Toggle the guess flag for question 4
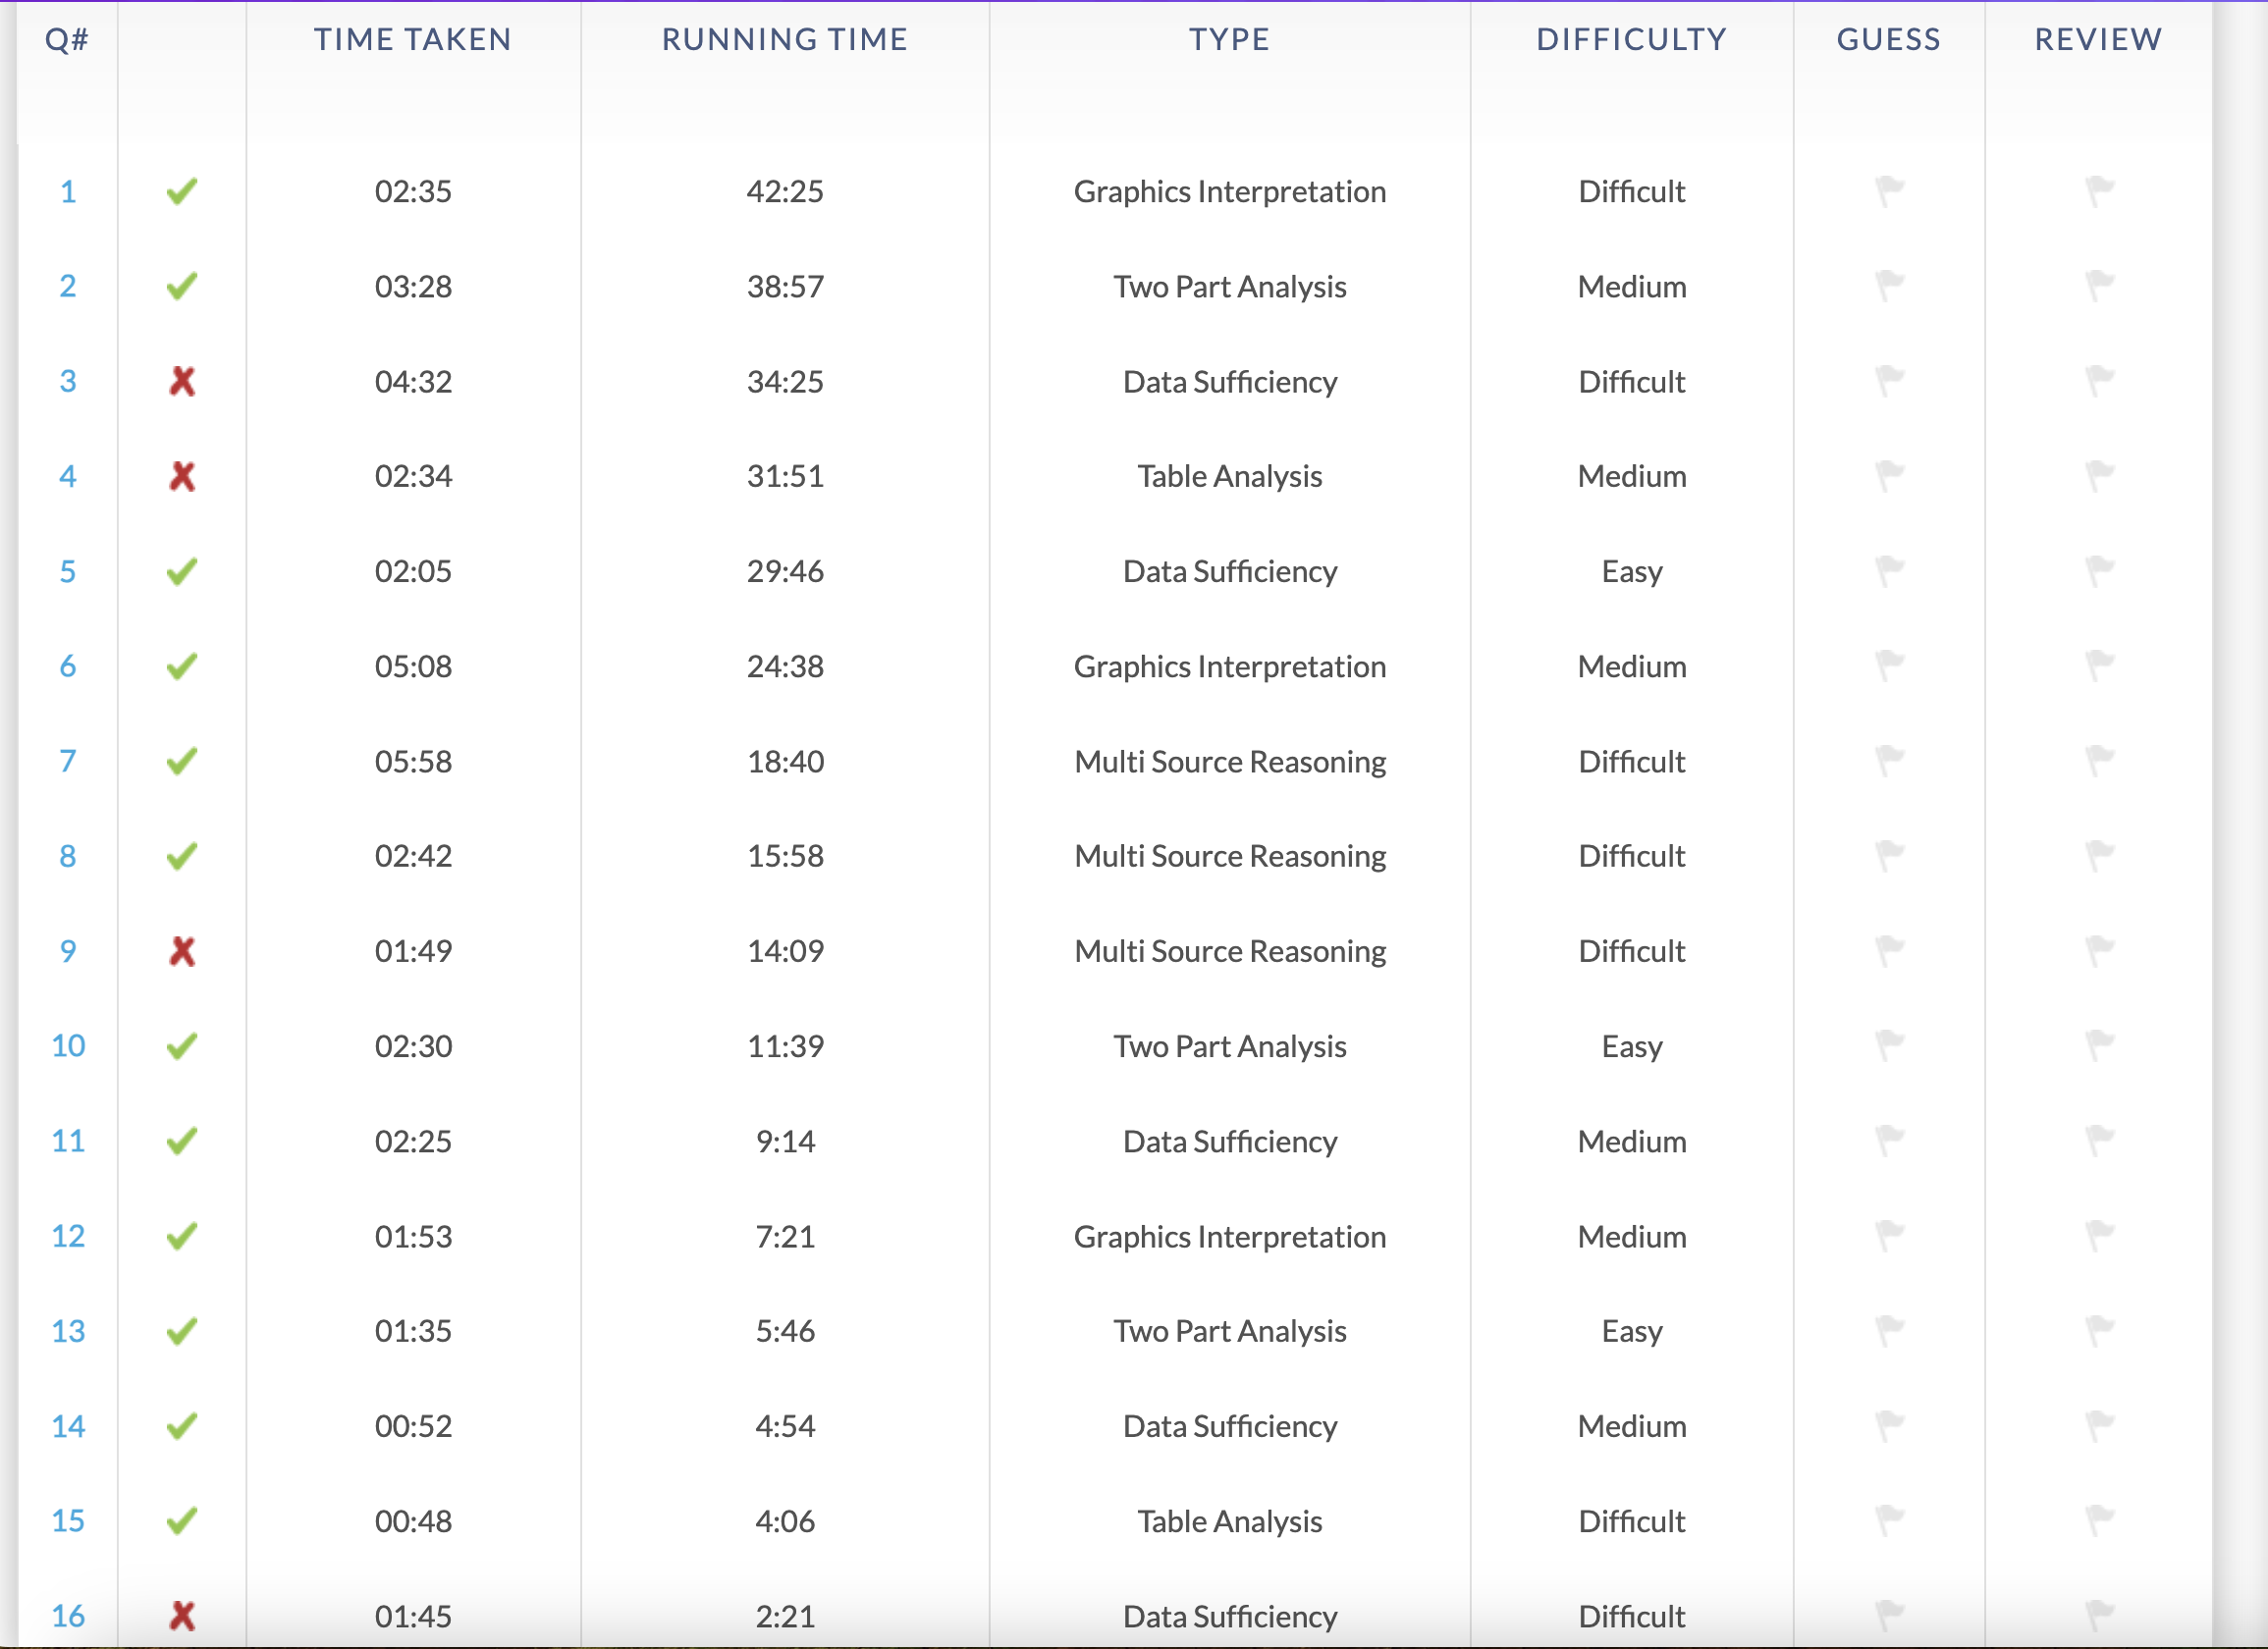Image resolution: width=2268 pixels, height=1649 pixels. click(x=1888, y=476)
